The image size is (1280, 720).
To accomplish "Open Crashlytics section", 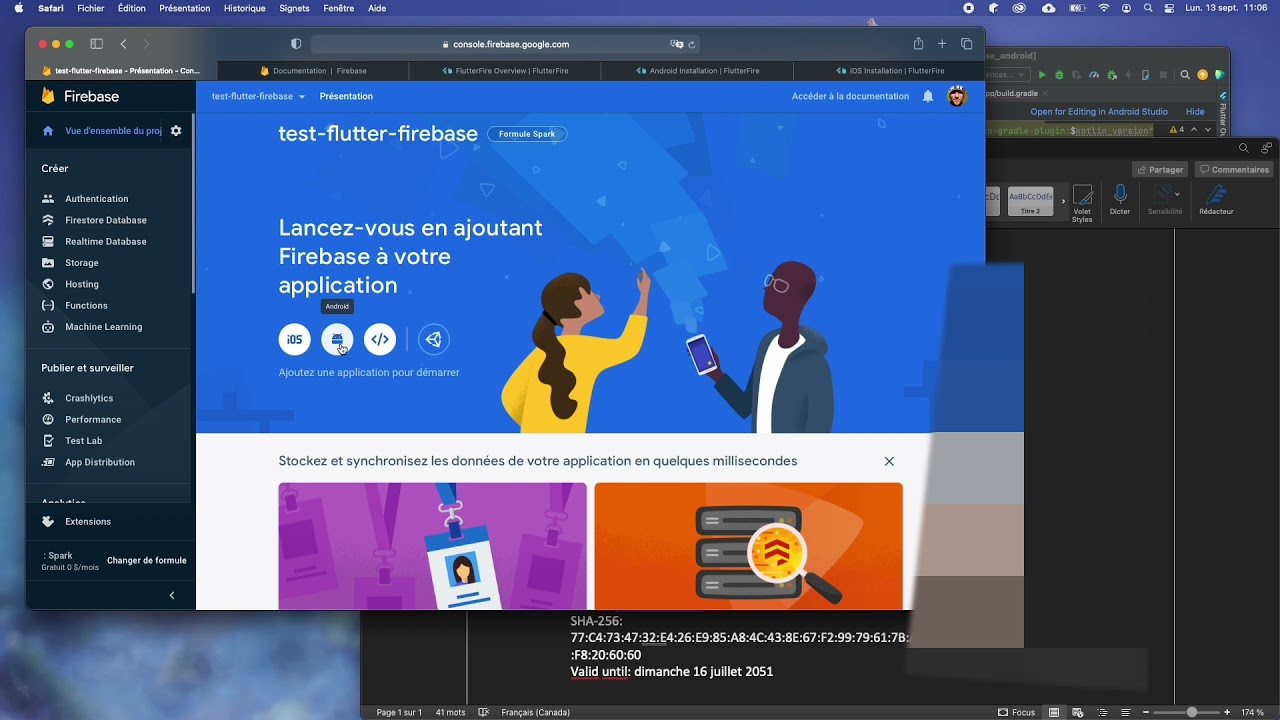I will click(x=77, y=398).
